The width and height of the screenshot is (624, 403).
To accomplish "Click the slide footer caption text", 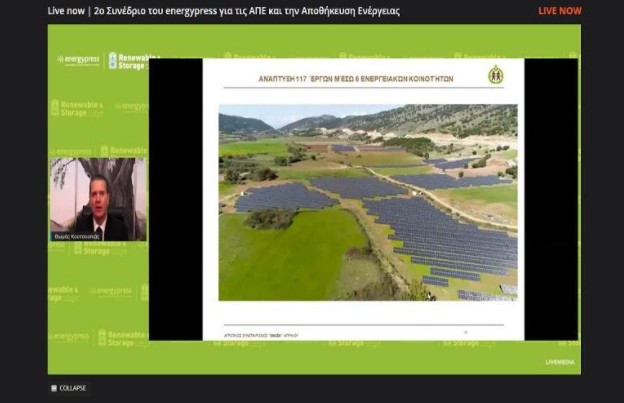I will (x=258, y=334).
